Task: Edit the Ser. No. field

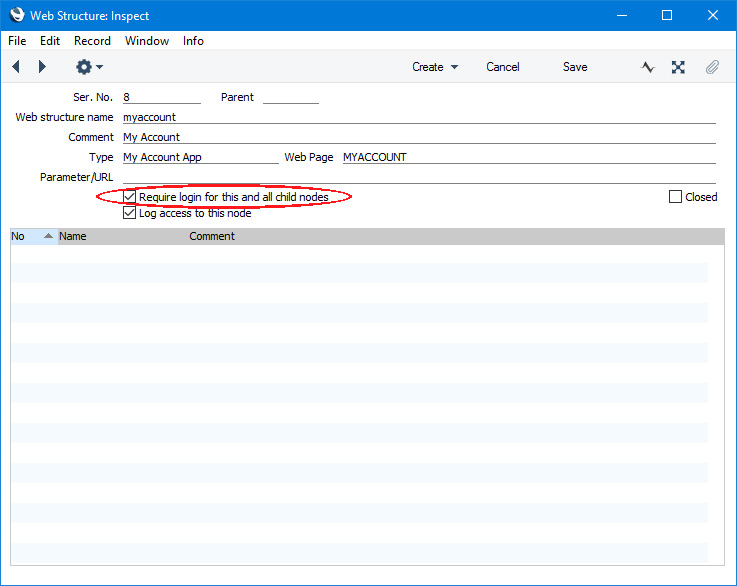Action: click(162, 97)
